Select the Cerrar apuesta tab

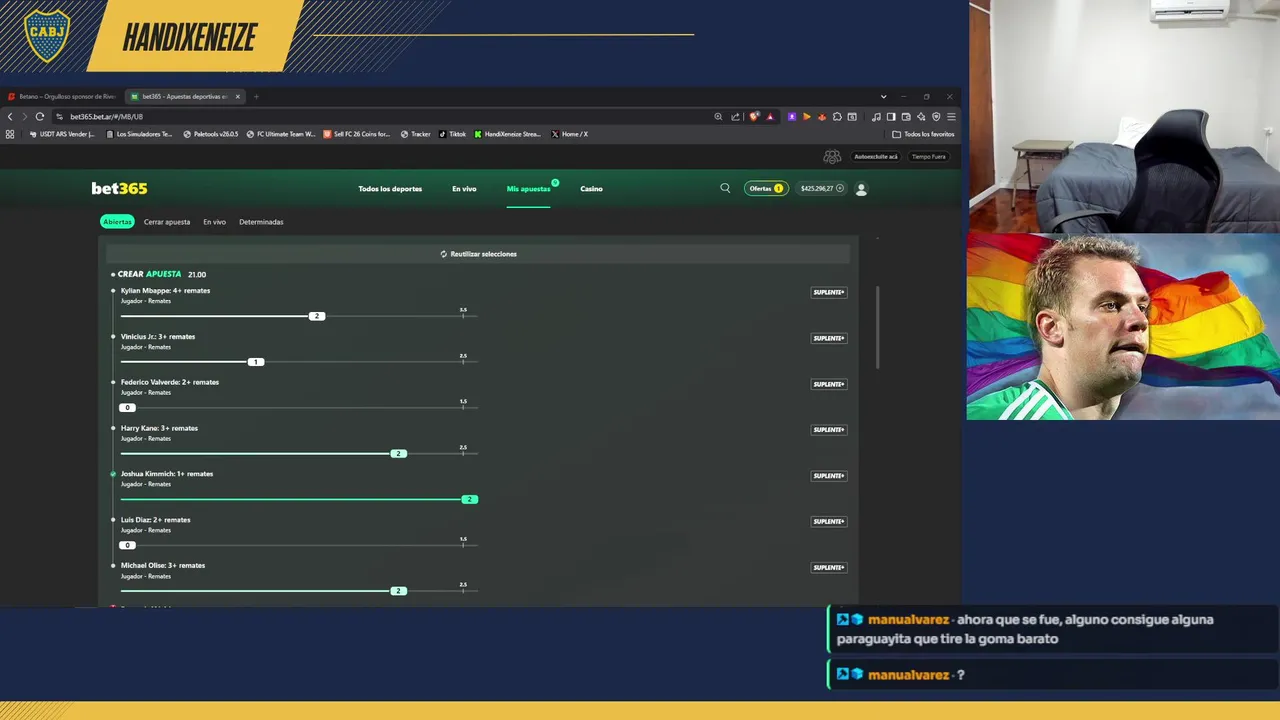click(x=166, y=222)
